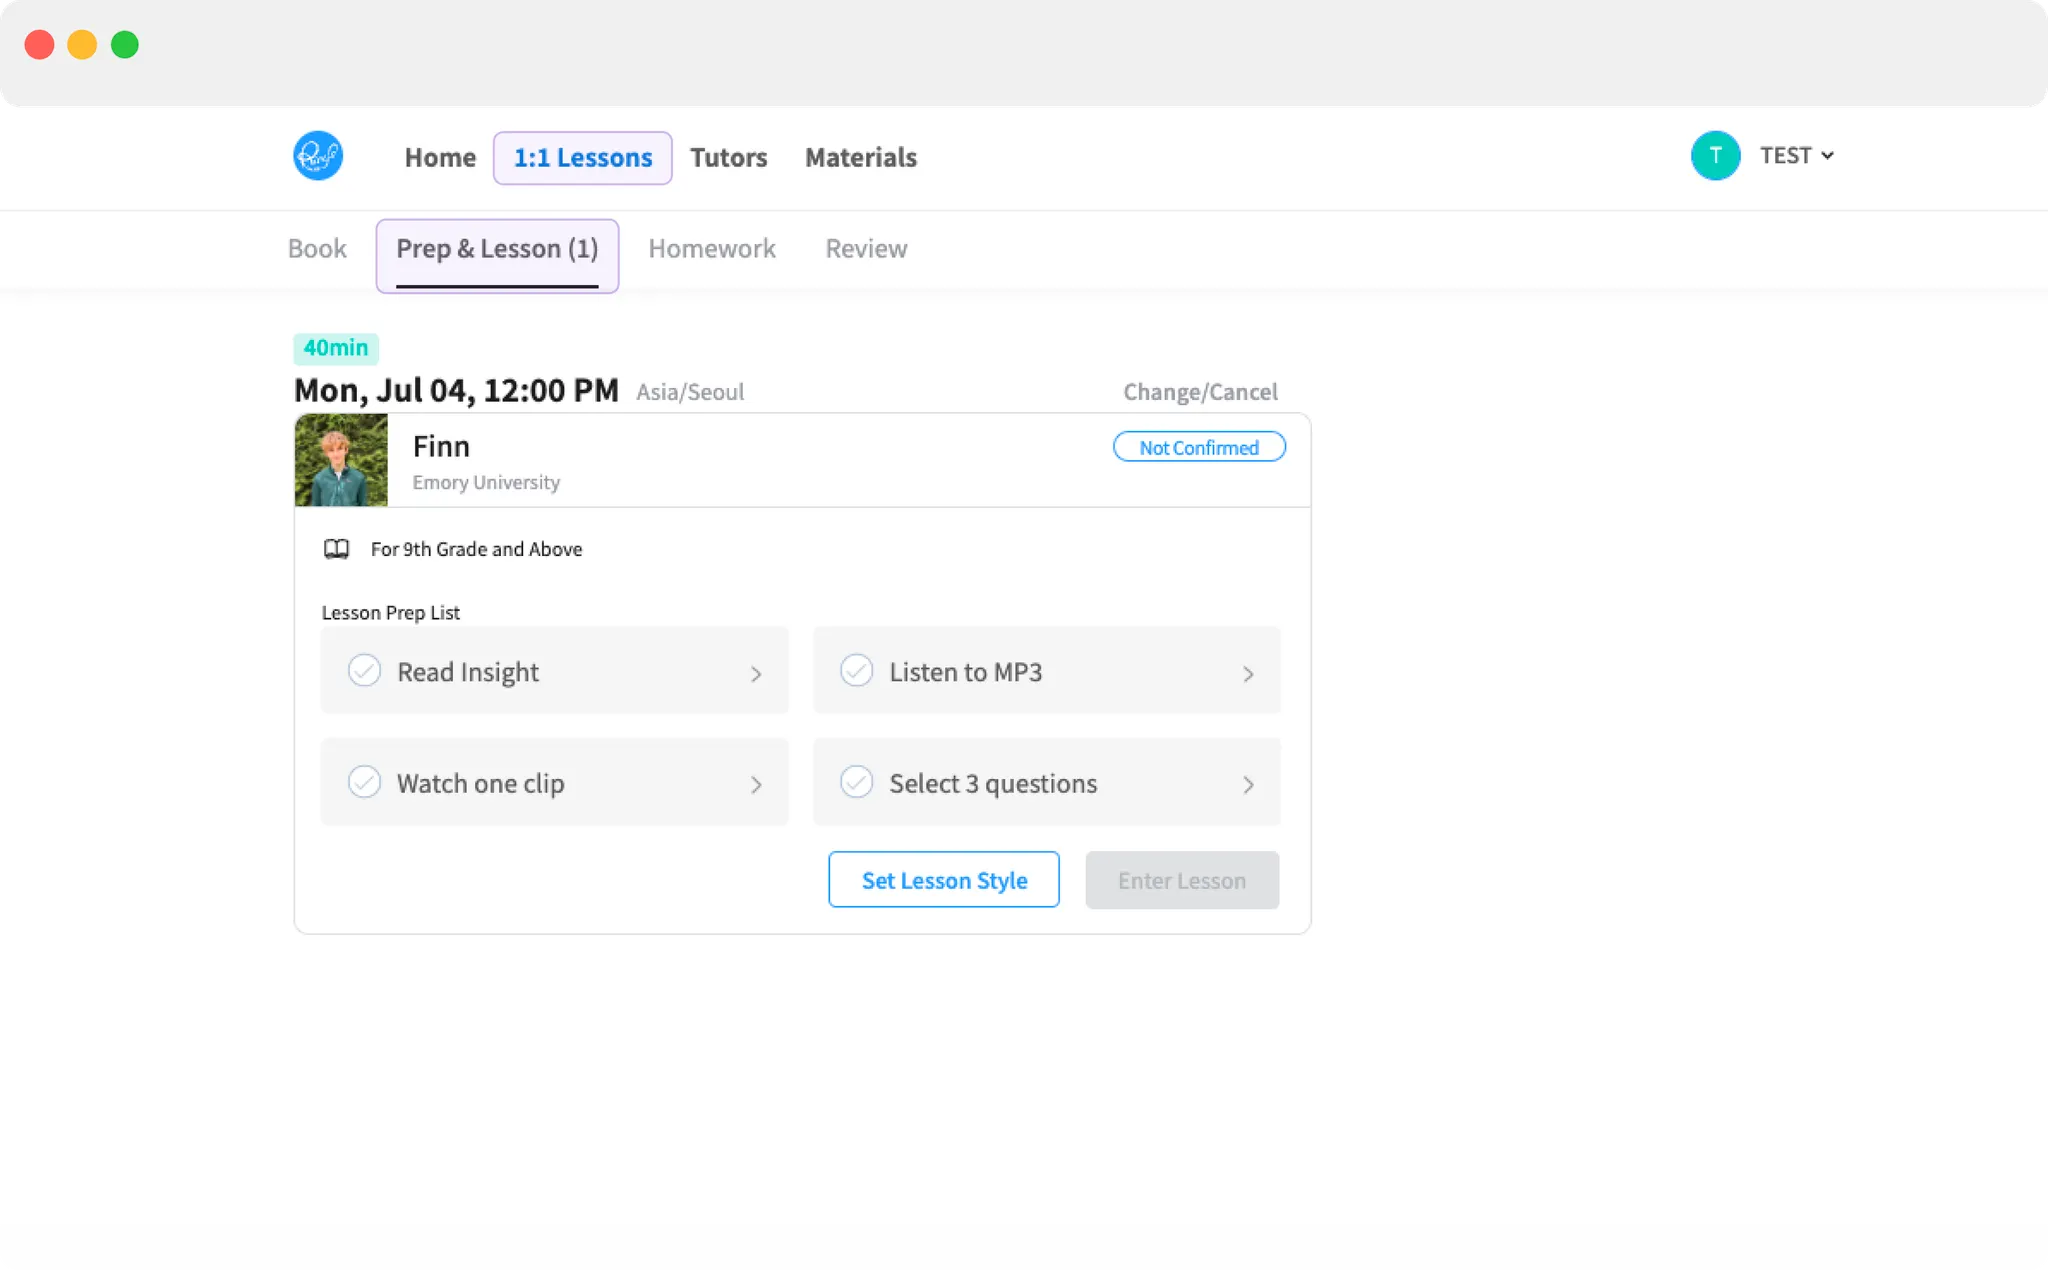The width and height of the screenshot is (2048, 1270).
Task: Expand Watch one clip chevron arrow
Action: click(756, 785)
